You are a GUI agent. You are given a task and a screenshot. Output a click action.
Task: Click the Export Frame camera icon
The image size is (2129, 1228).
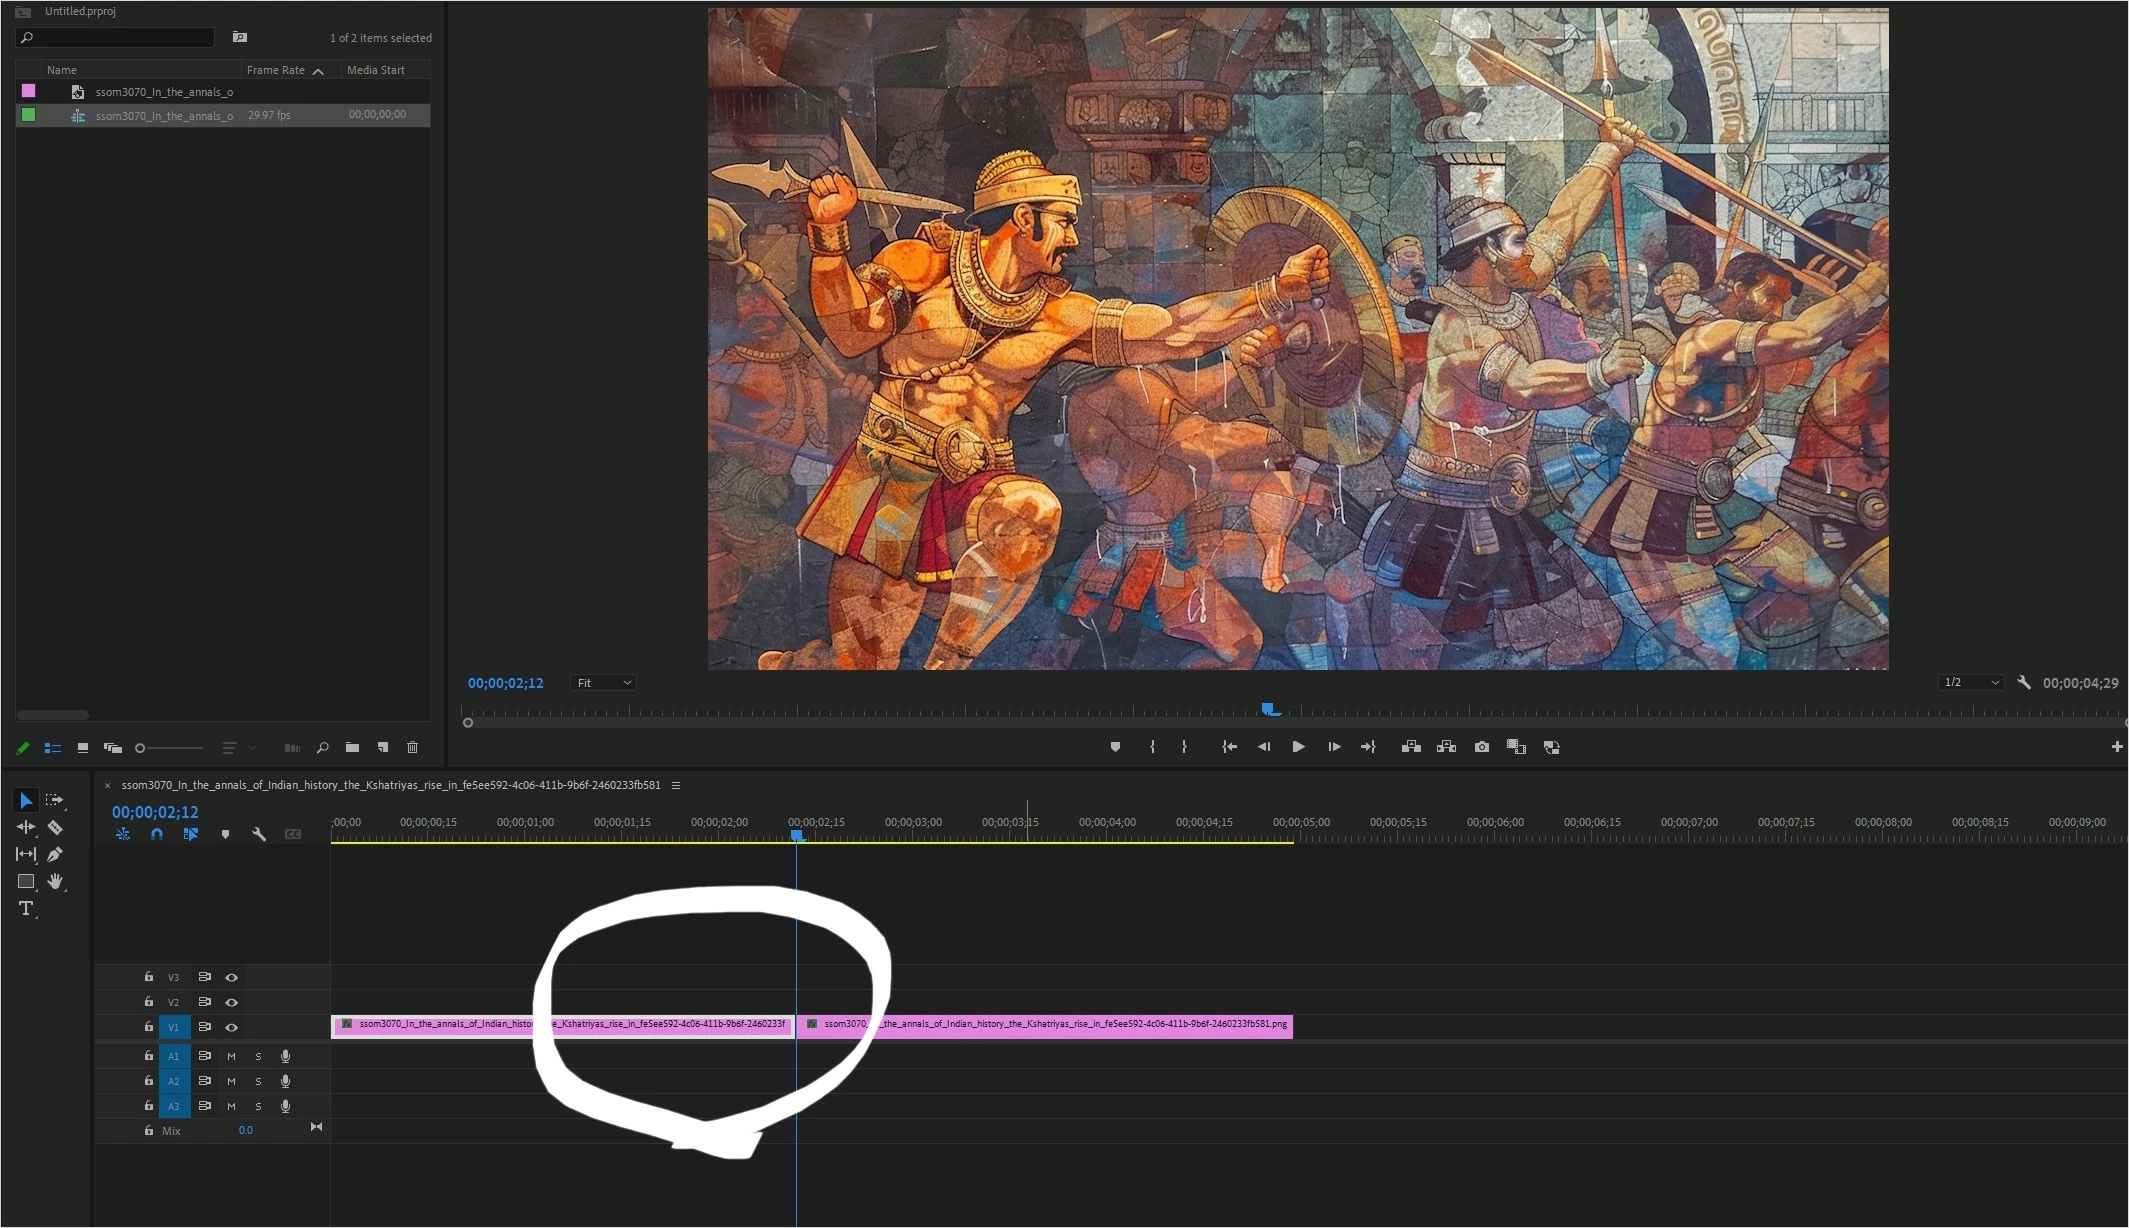[1481, 747]
